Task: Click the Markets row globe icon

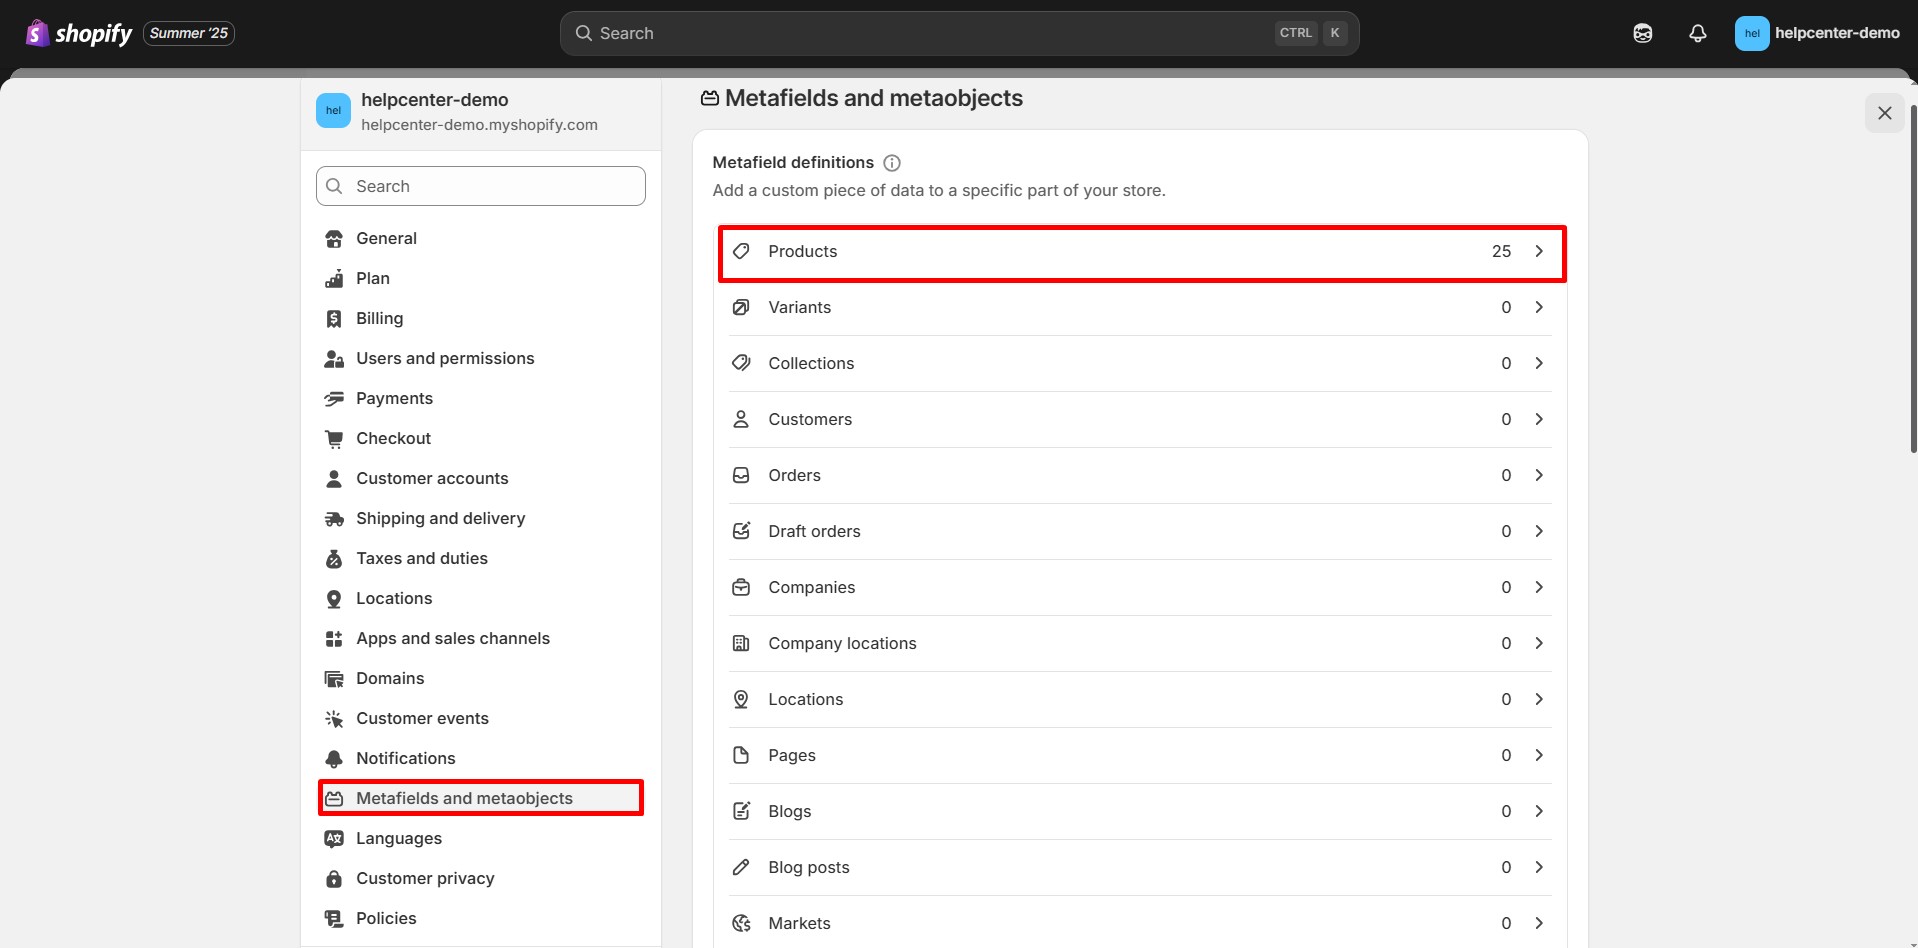Action: (741, 923)
